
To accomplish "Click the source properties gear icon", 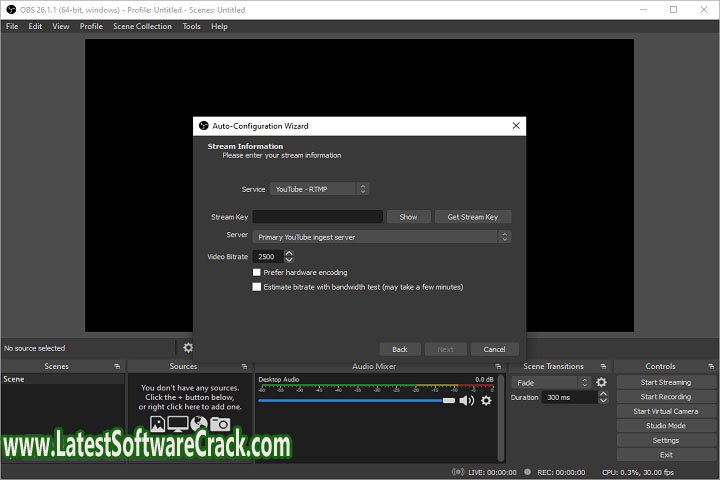I will [187, 348].
